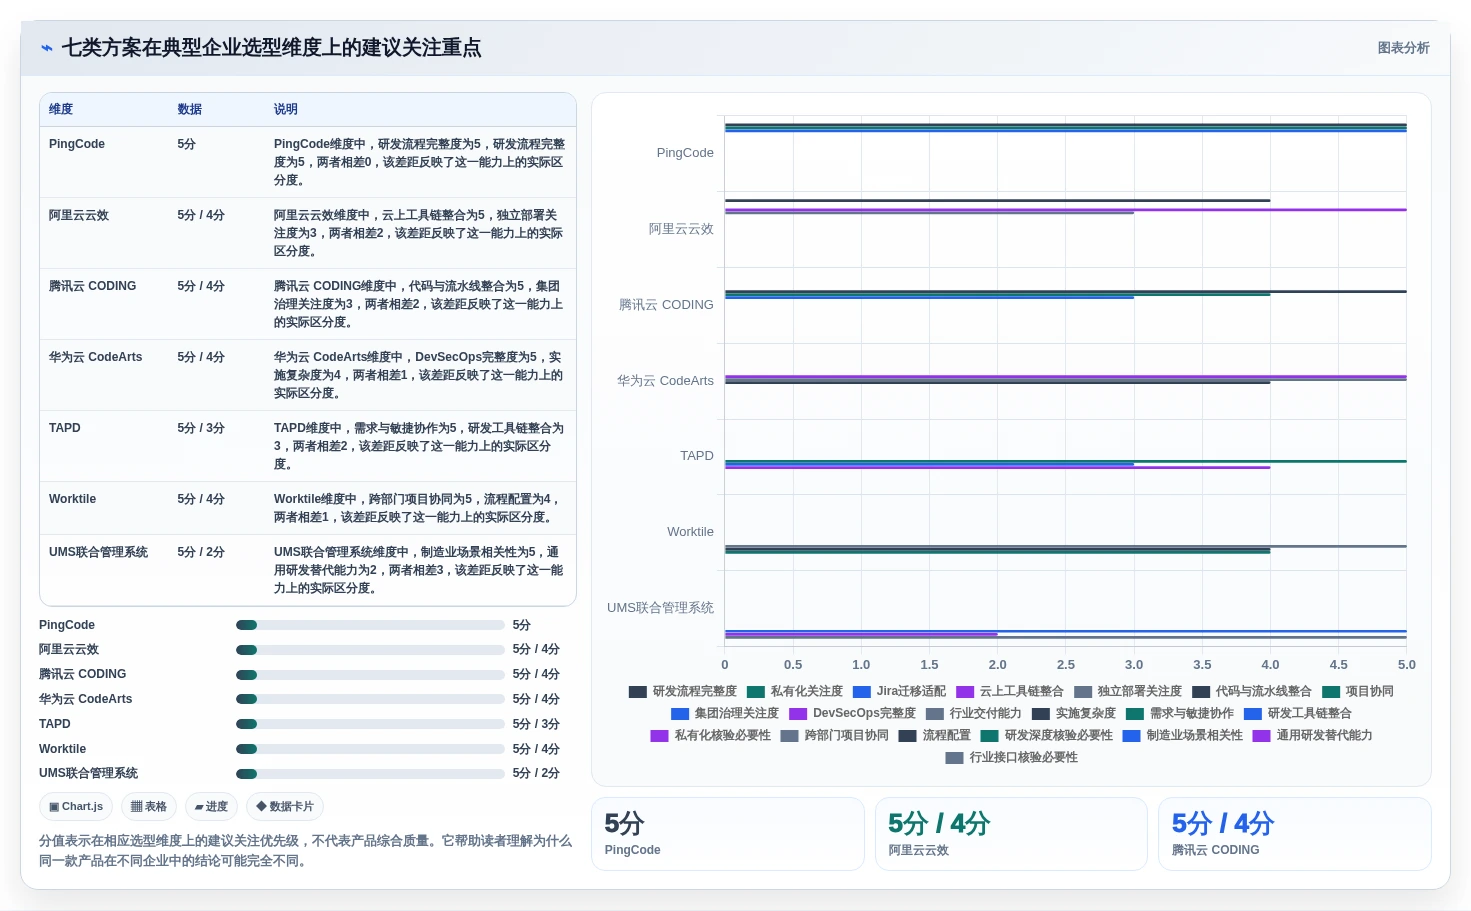Open the 腾讯云 CODING 5分 / 4分 summary card
Viewport: 1471px width, 911px height.
[x=1295, y=834]
